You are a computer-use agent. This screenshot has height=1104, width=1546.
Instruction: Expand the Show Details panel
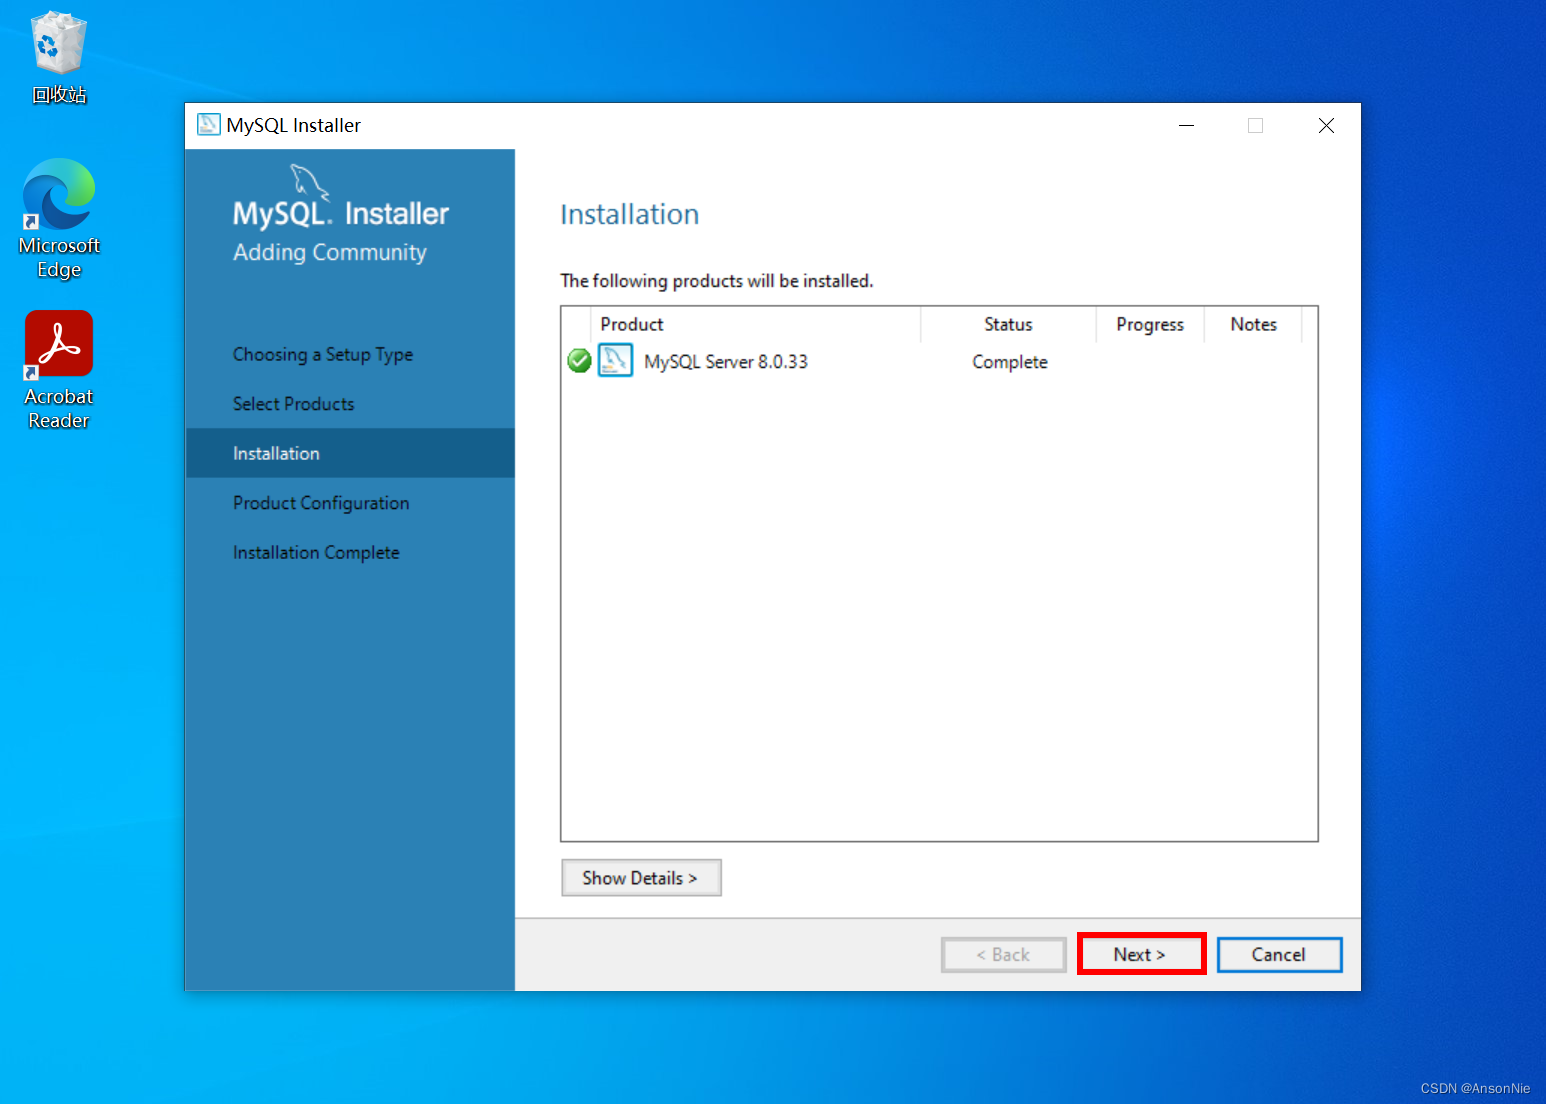tap(641, 877)
